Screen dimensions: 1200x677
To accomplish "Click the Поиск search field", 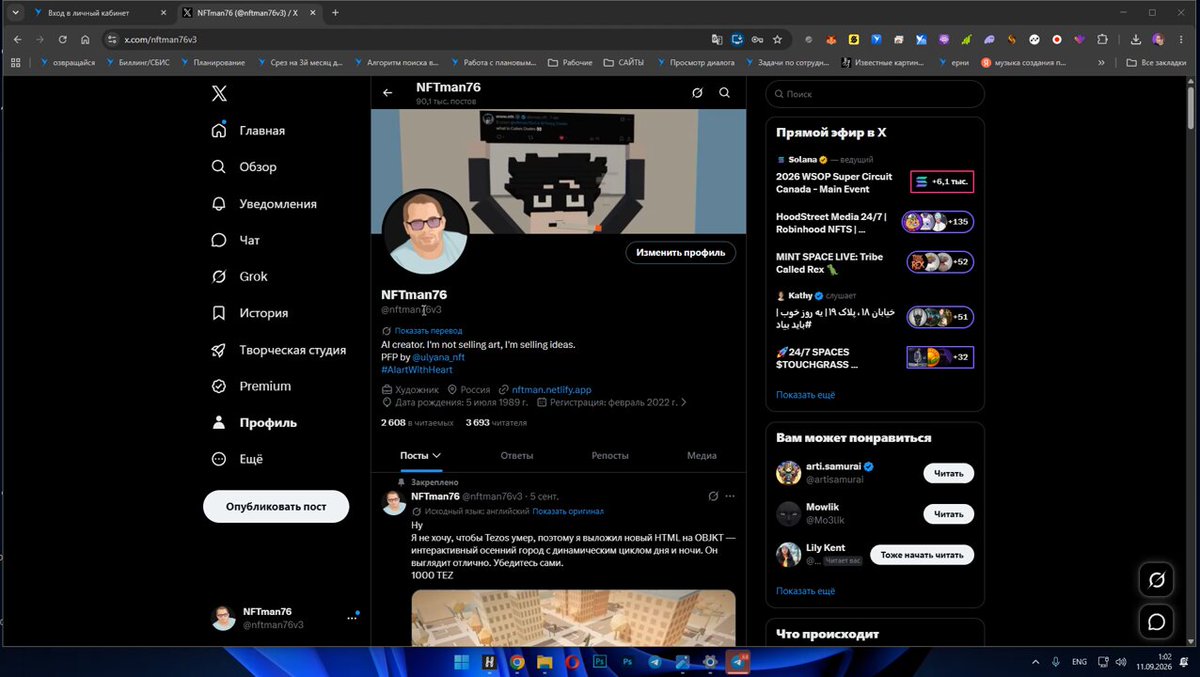I will tap(875, 94).
